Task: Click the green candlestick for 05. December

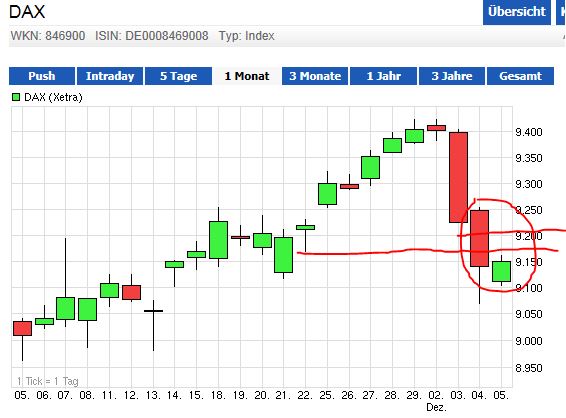Action: (x=501, y=271)
